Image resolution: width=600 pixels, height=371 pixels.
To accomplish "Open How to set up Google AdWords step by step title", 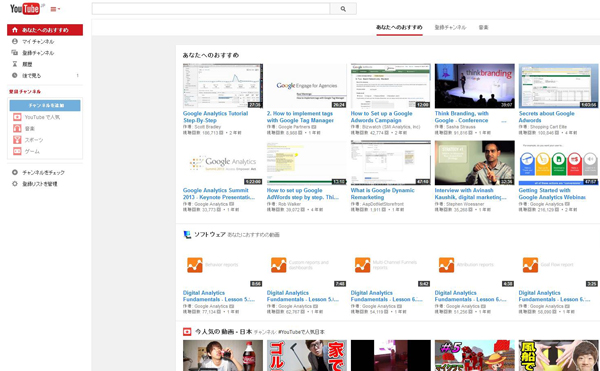I will (x=303, y=194).
